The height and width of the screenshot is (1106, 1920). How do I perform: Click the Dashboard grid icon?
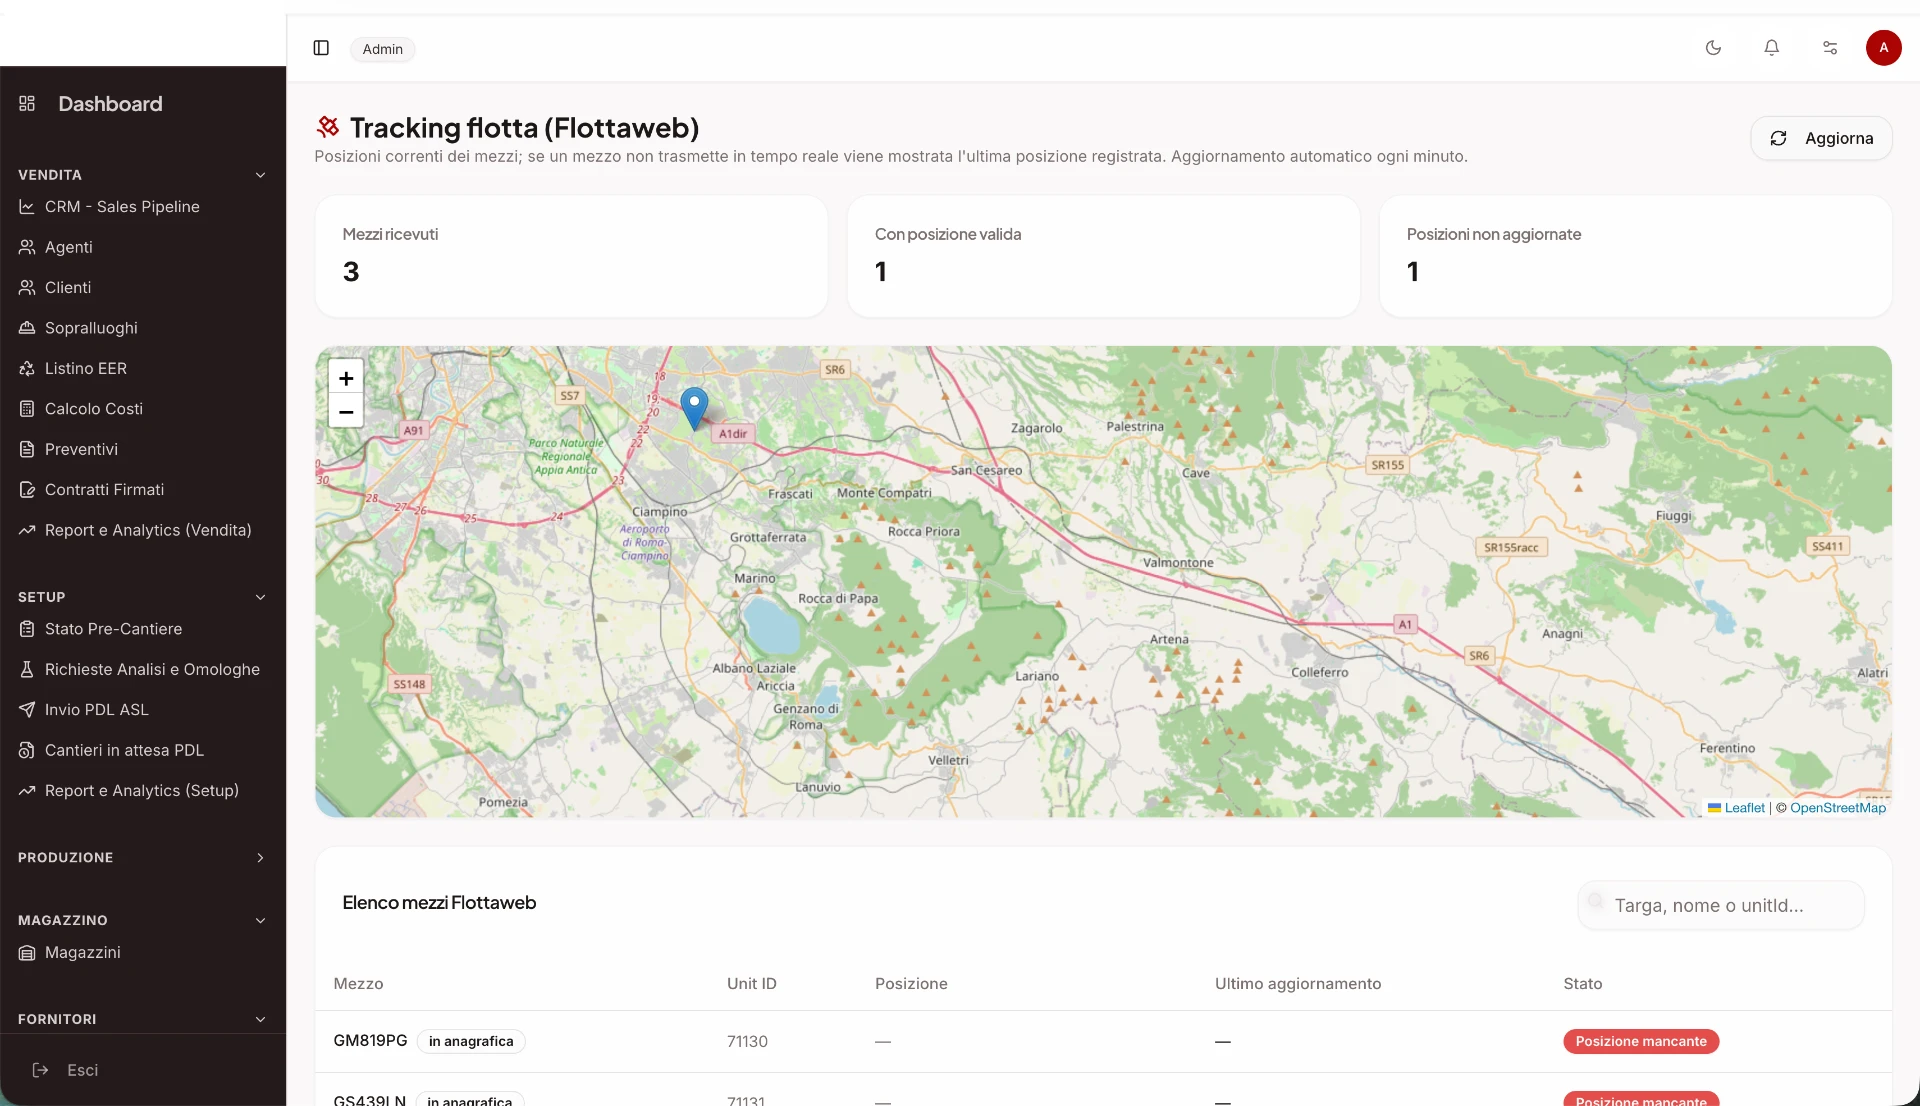tap(27, 103)
